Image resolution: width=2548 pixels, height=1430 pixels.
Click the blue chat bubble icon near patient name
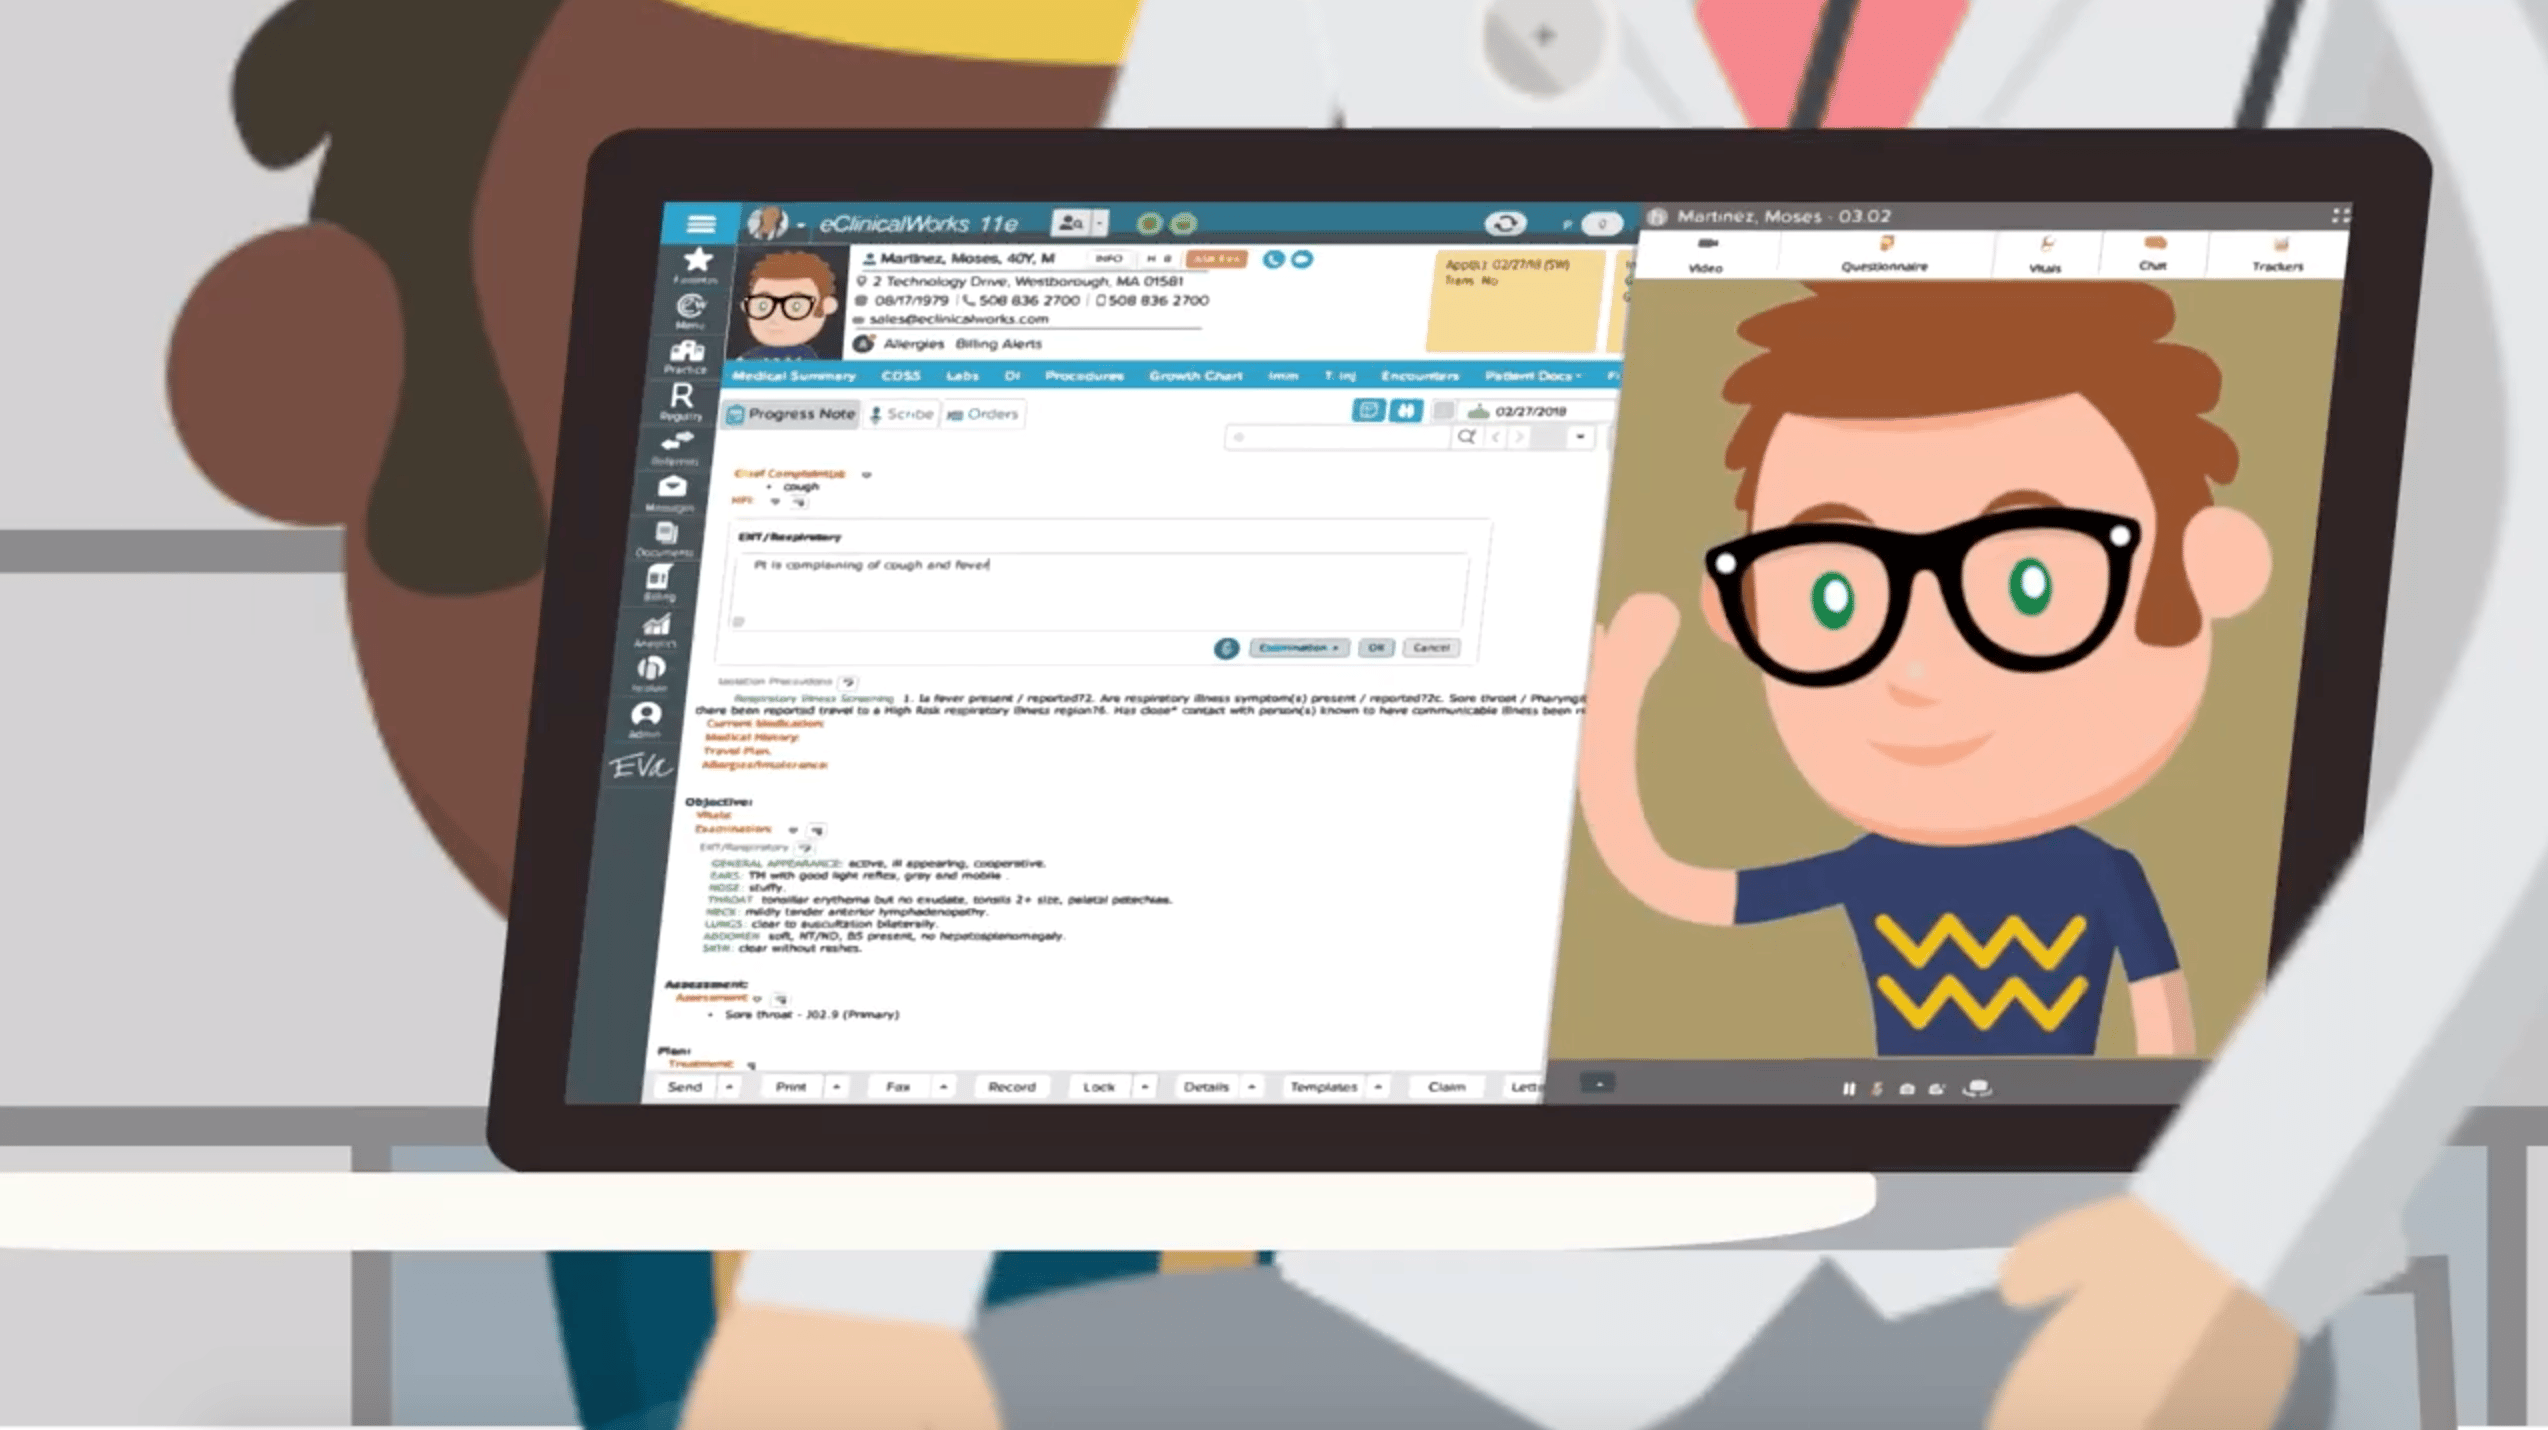pyautogui.click(x=1301, y=260)
